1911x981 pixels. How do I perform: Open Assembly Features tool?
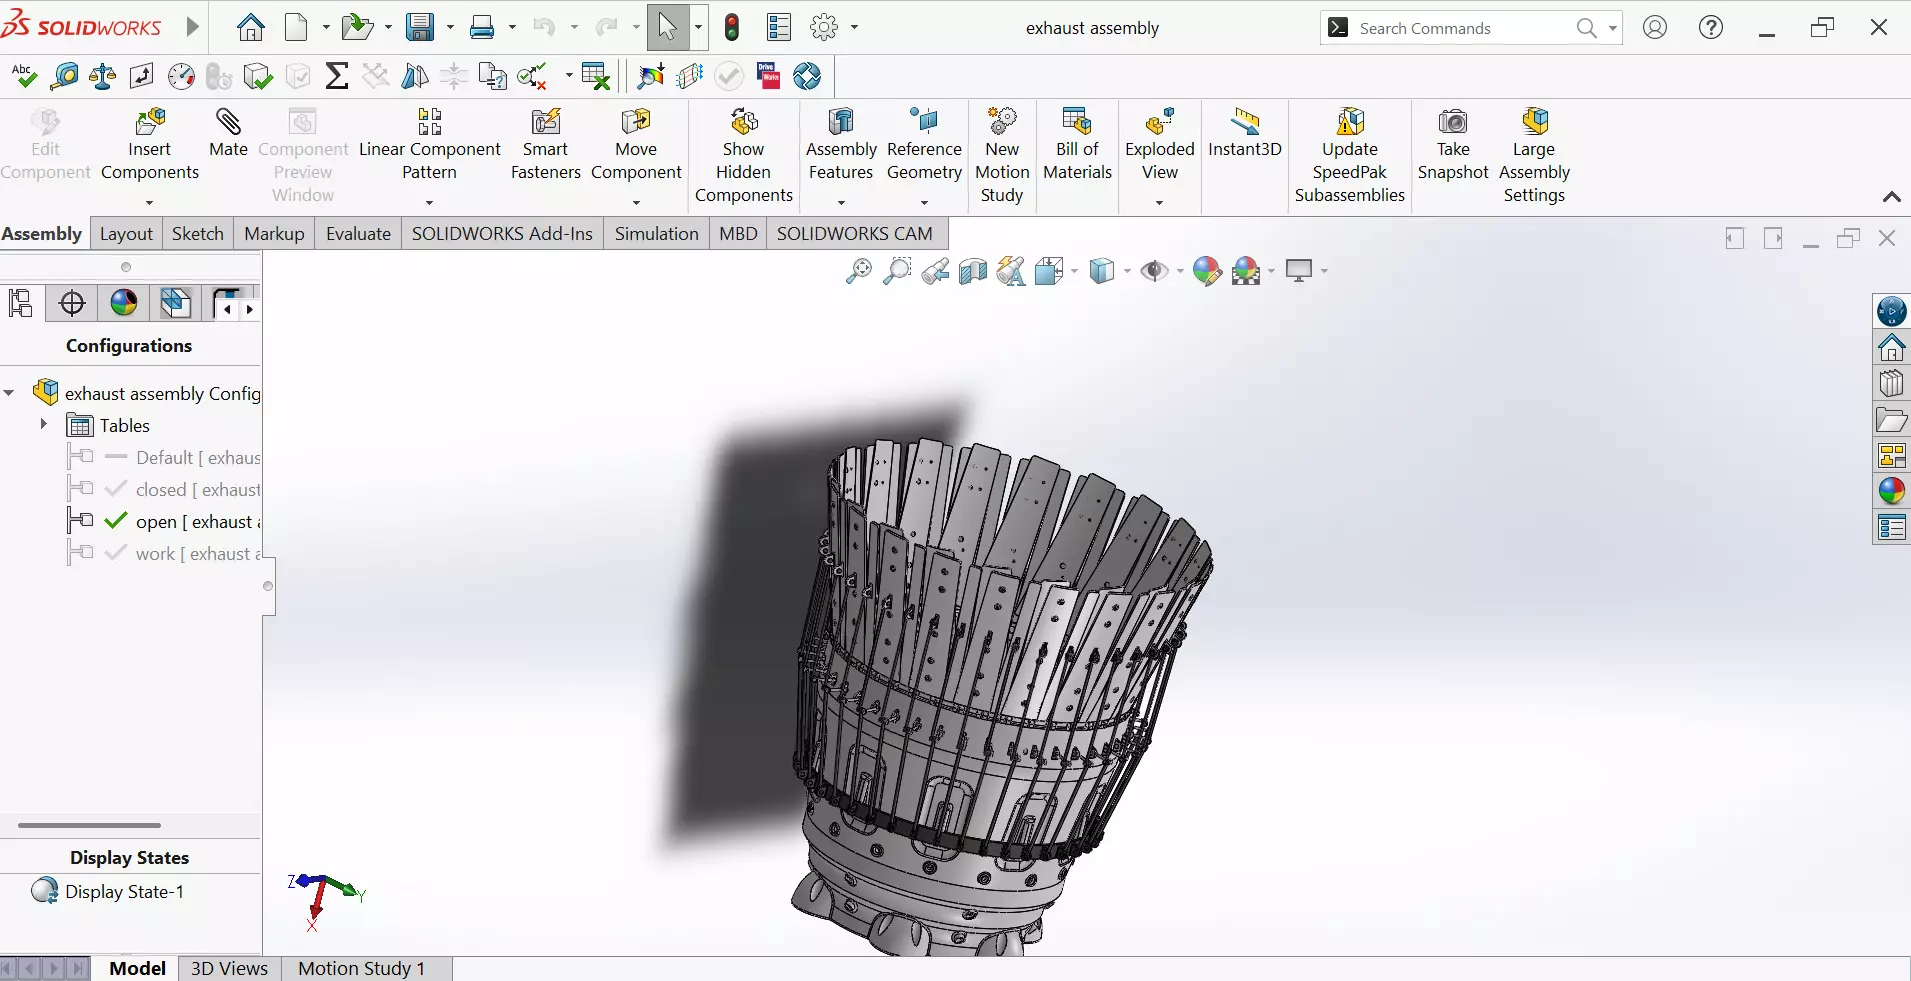pos(841,145)
